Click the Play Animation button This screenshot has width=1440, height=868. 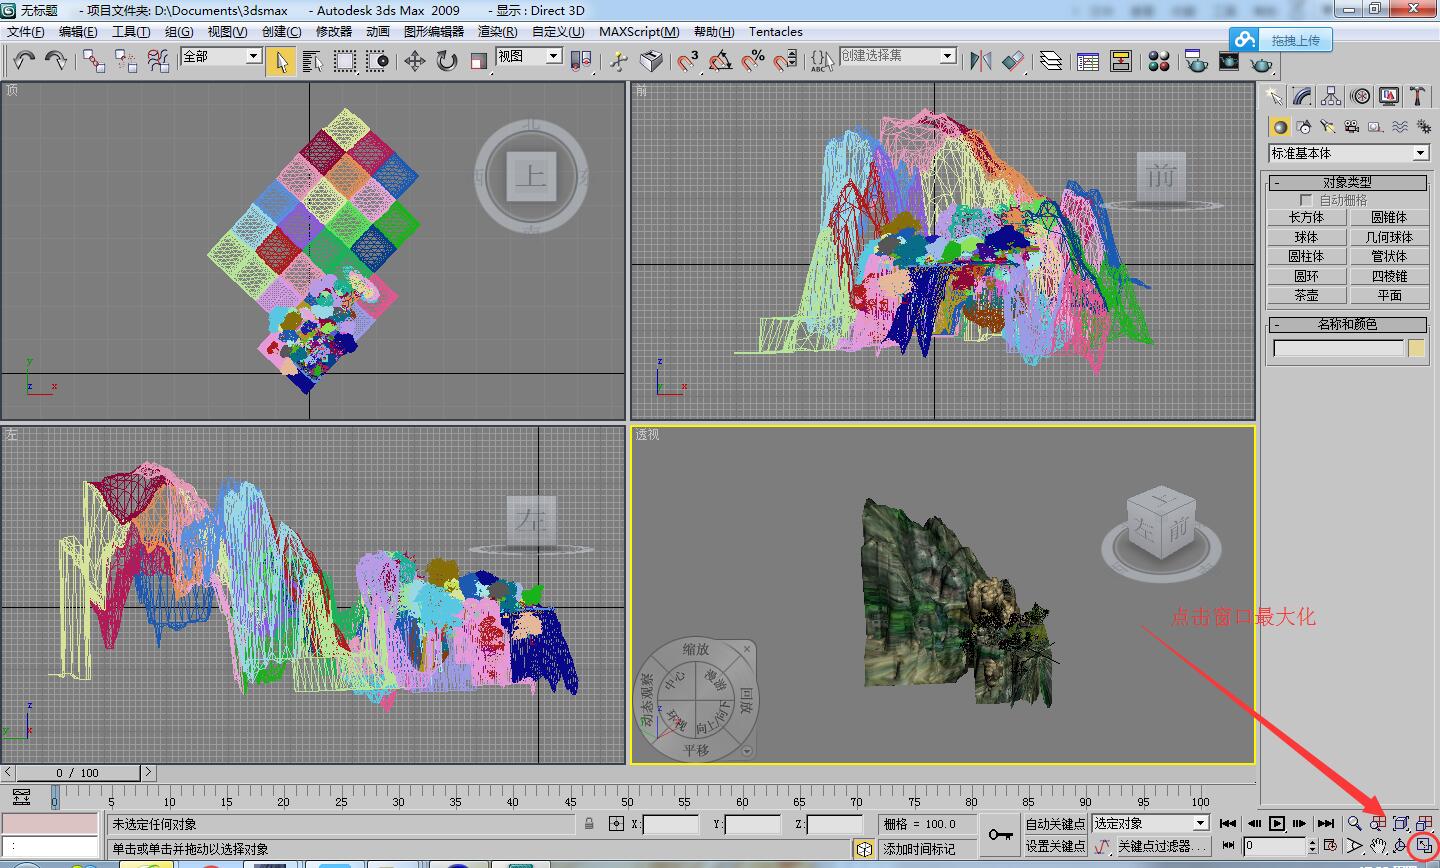[x=1277, y=824]
